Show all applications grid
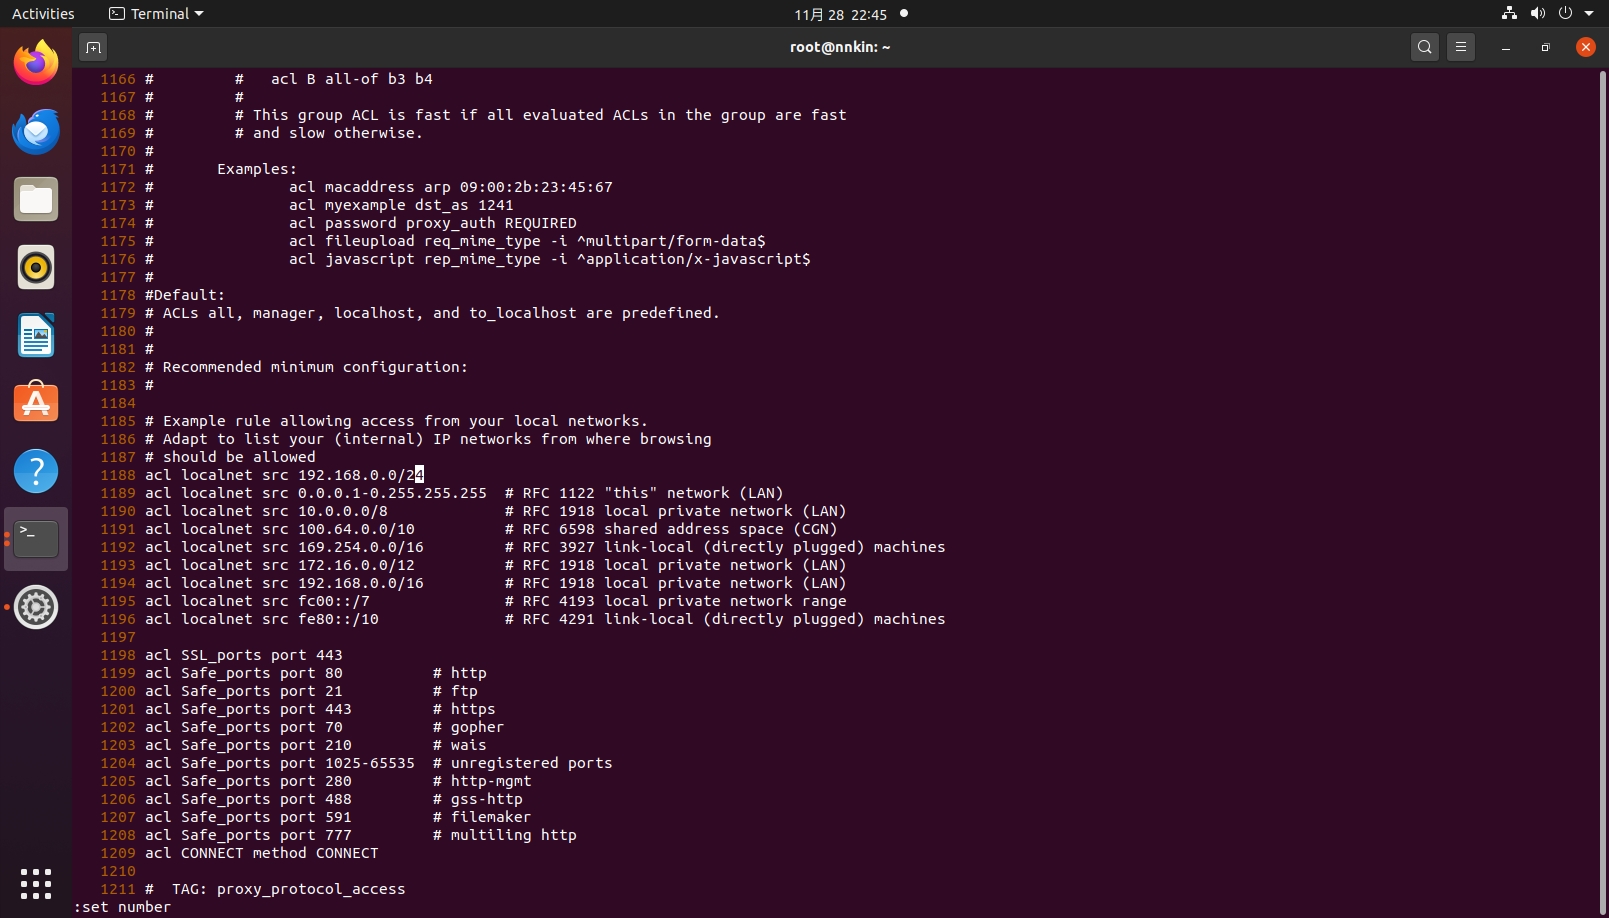The image size is (1609, 918). point(36,884)
